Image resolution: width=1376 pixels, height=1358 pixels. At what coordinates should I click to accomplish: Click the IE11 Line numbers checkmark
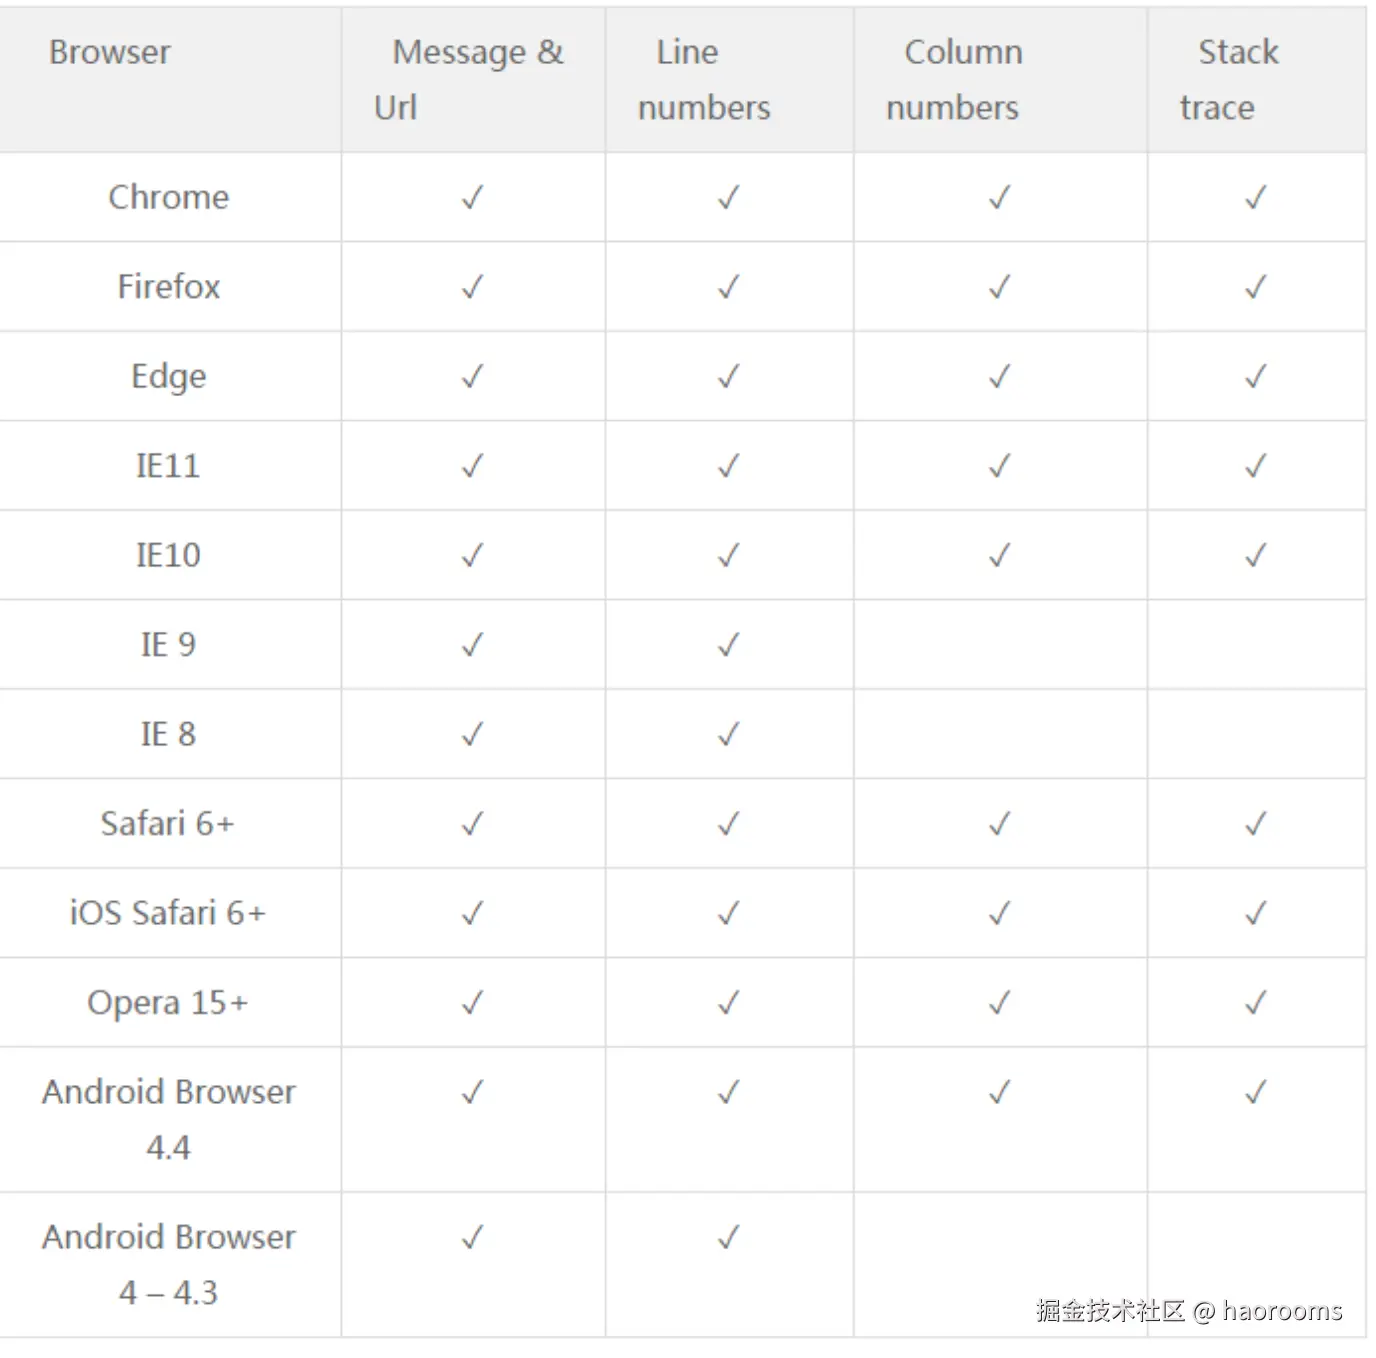(729, 466)
